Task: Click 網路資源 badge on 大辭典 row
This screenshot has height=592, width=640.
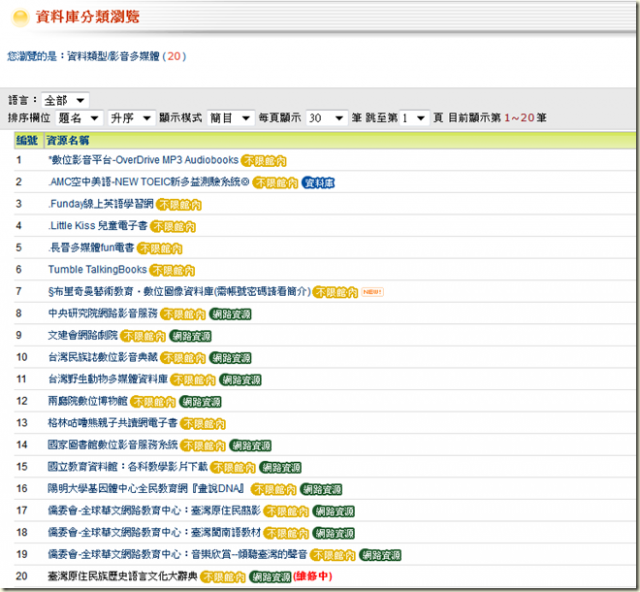Action: pyautogui.click(x=270, y=577)
